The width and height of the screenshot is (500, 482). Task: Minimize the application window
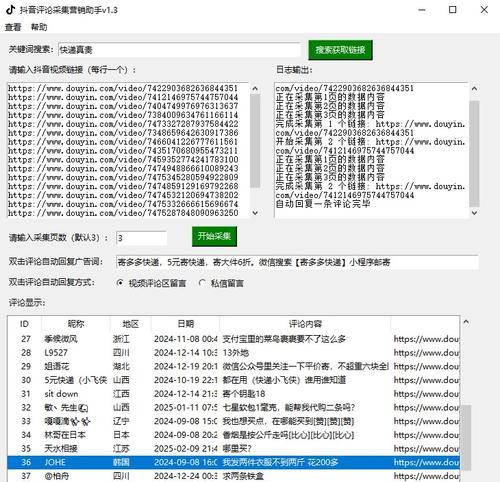[422, 10]
